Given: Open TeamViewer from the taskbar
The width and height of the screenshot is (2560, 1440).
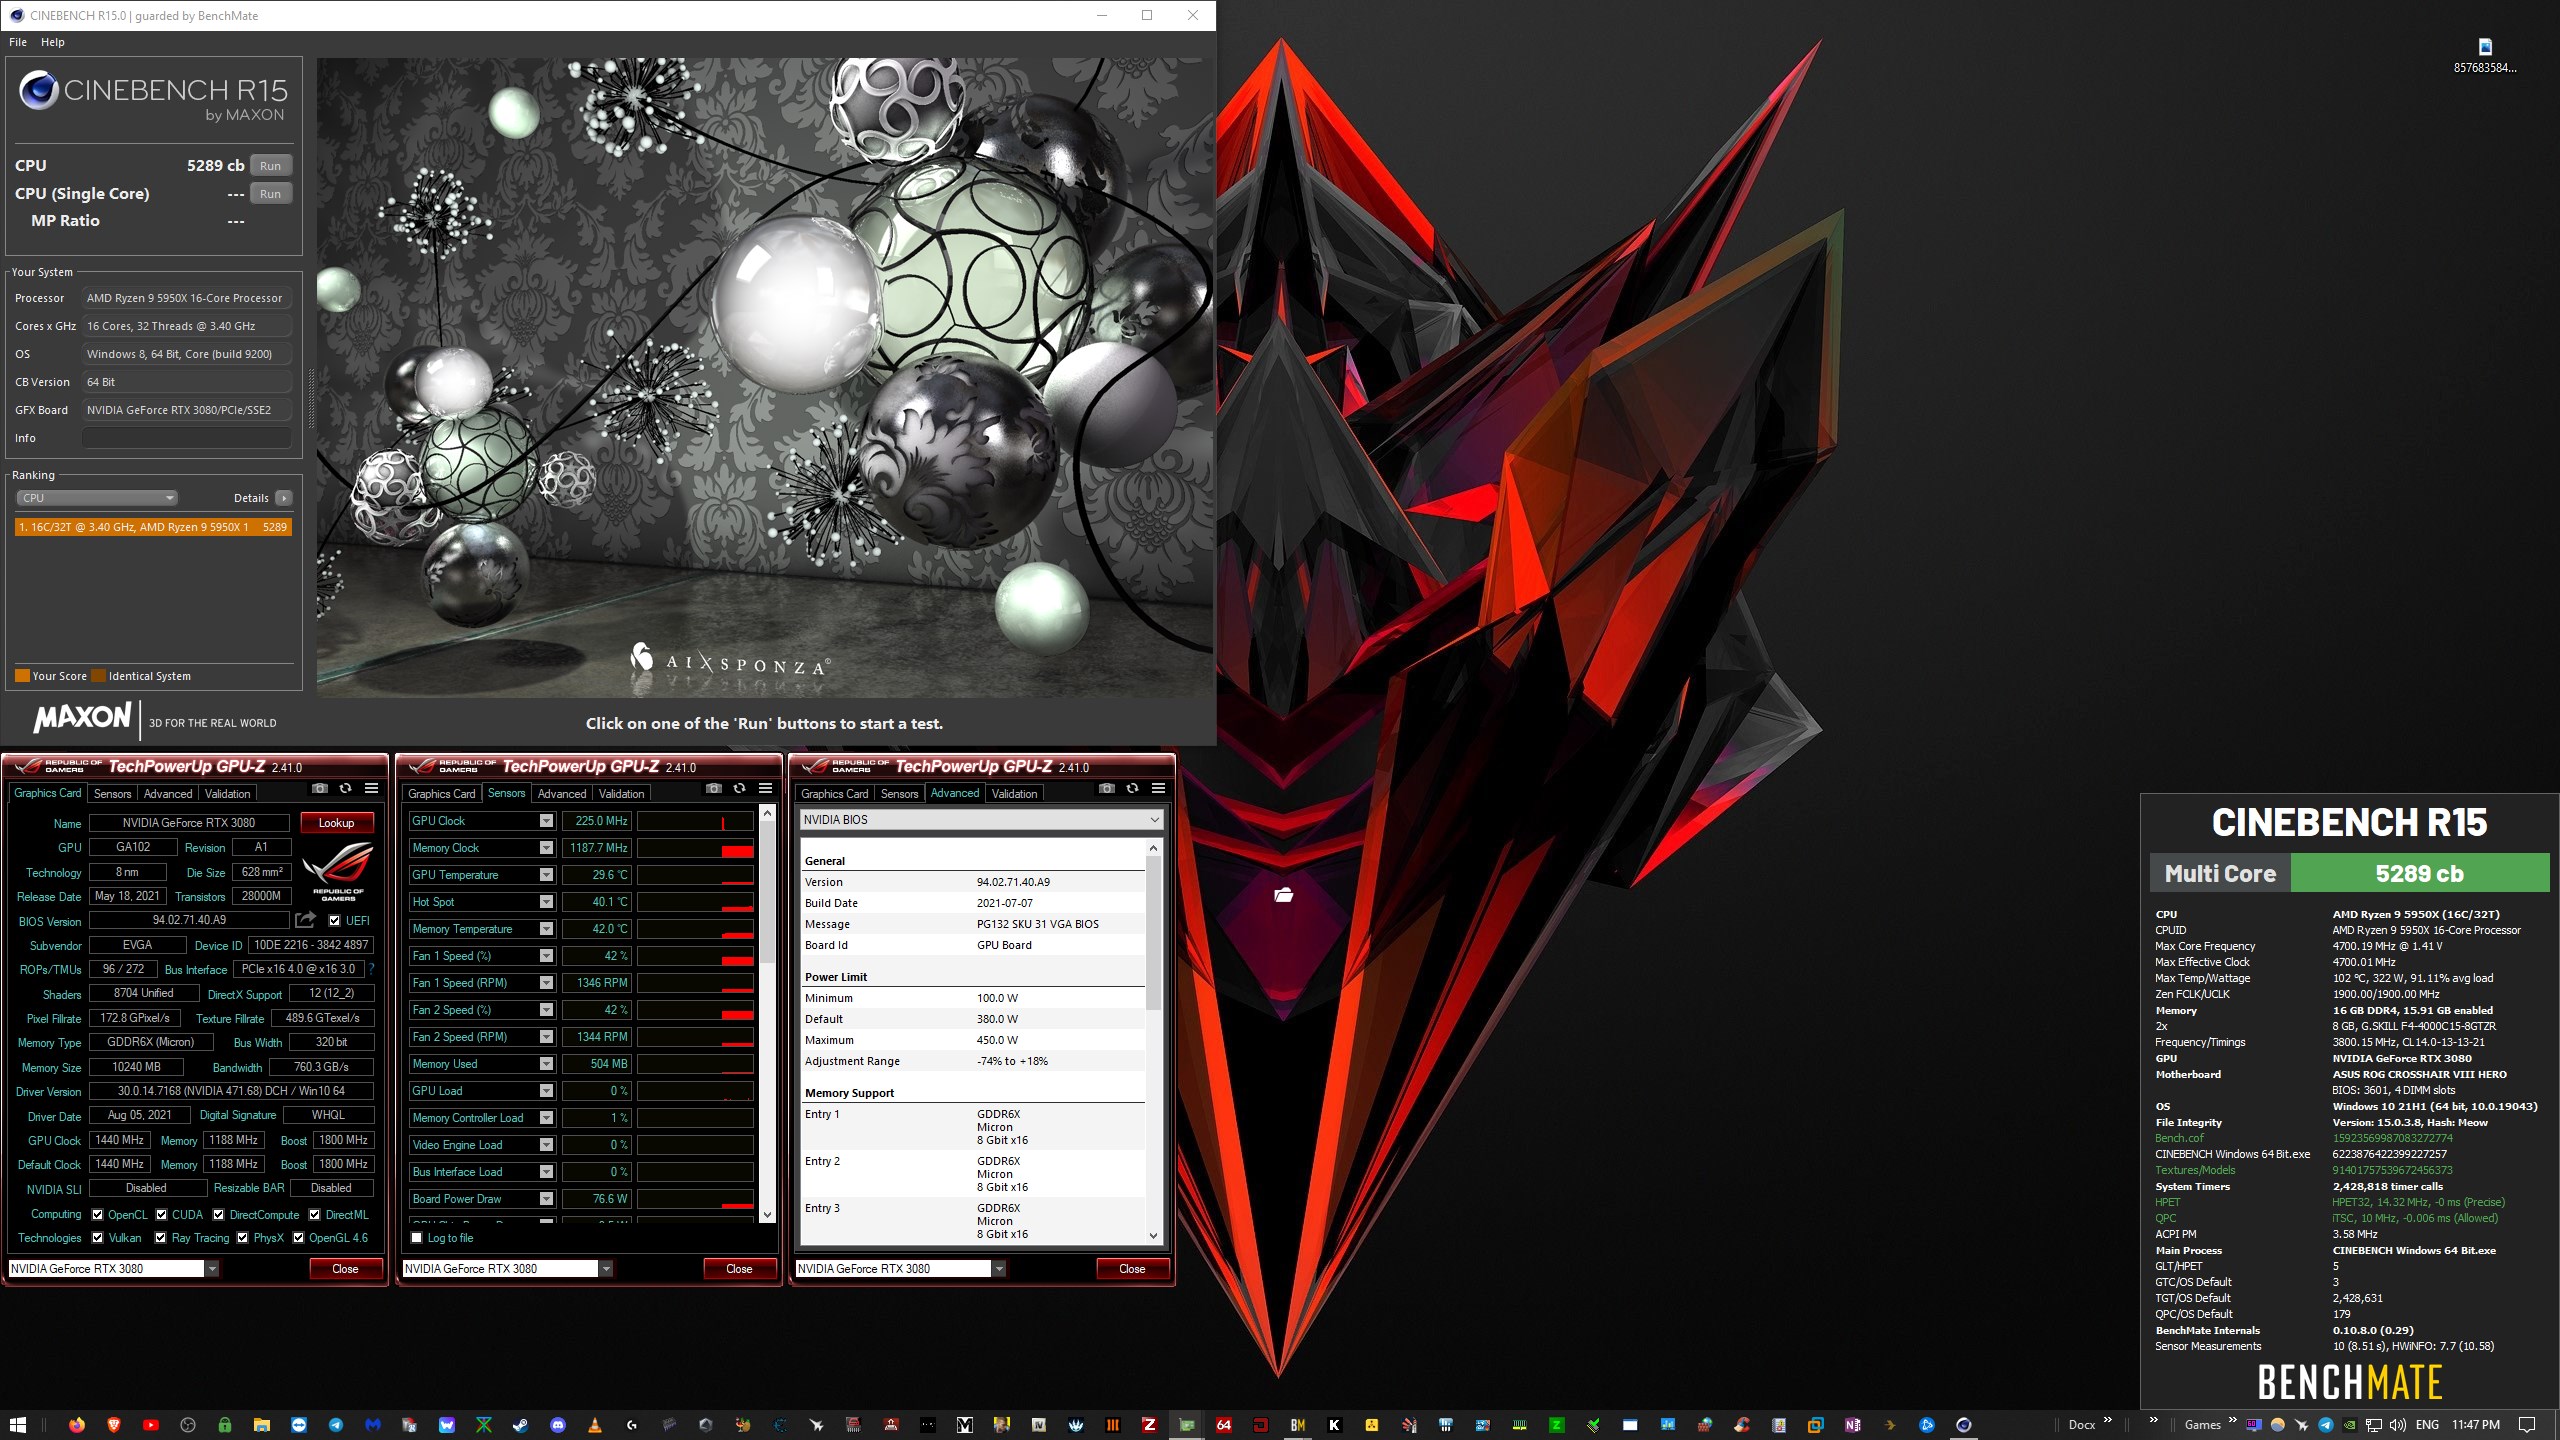Looking at the screenshot, I should click(299, 1425).
